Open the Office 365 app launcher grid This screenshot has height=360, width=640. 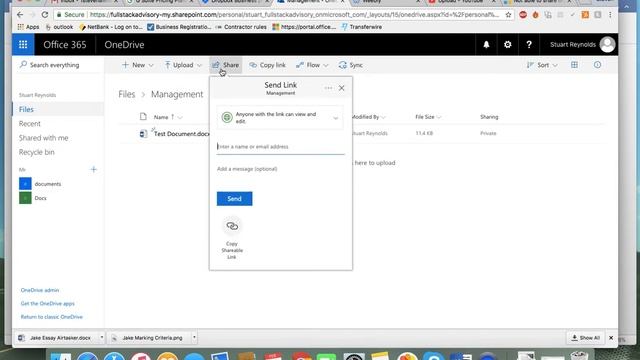23,44
